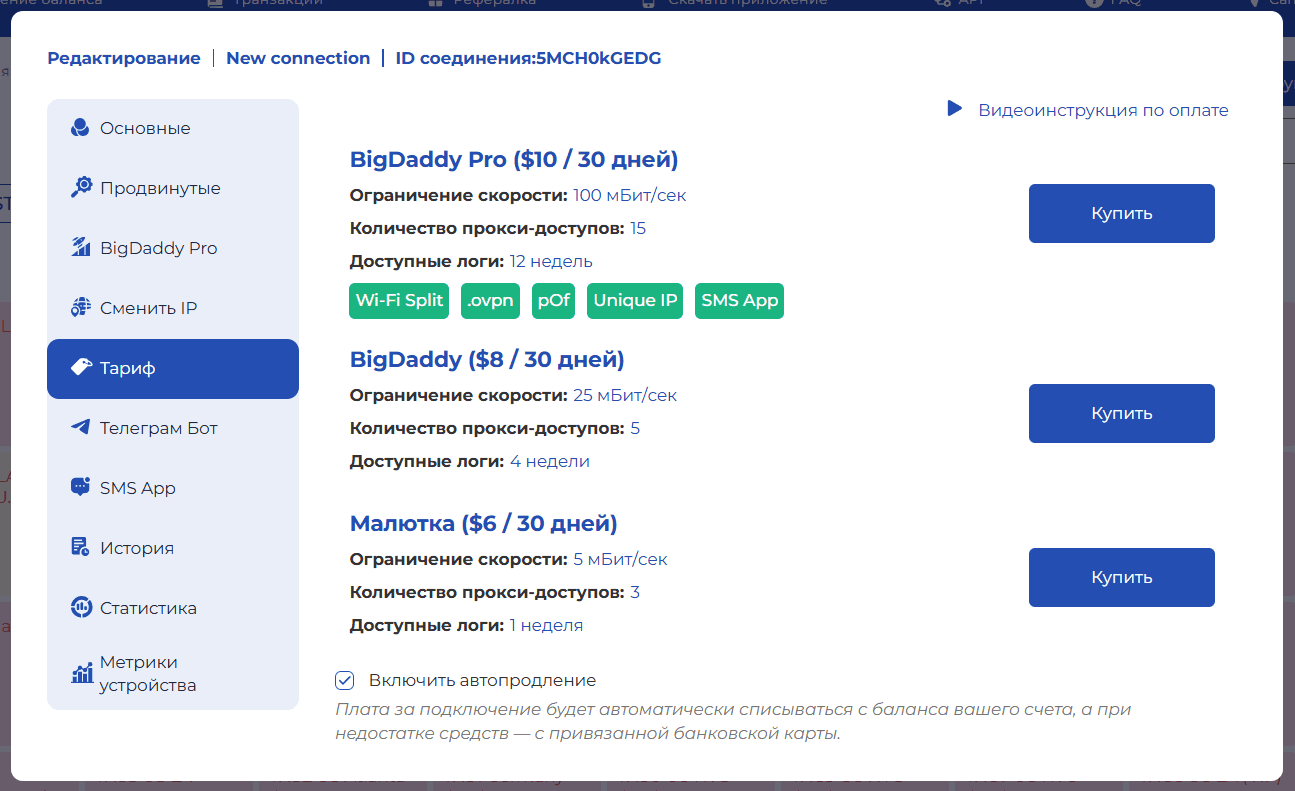The width and height of the screenshot is (1295, 791).
Task: Buy the BigDaddy $8 plan
Action: [x=1121, y=413]
